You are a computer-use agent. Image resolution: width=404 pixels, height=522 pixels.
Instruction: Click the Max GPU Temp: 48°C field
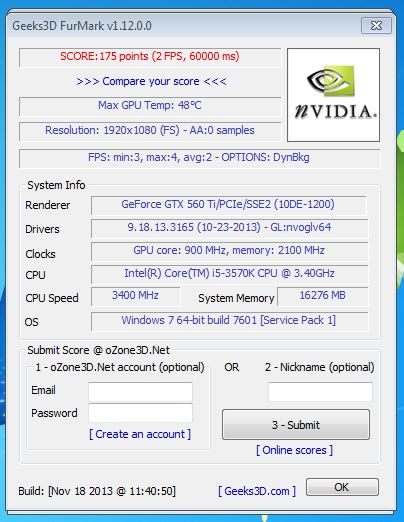[x=150, y=106]
